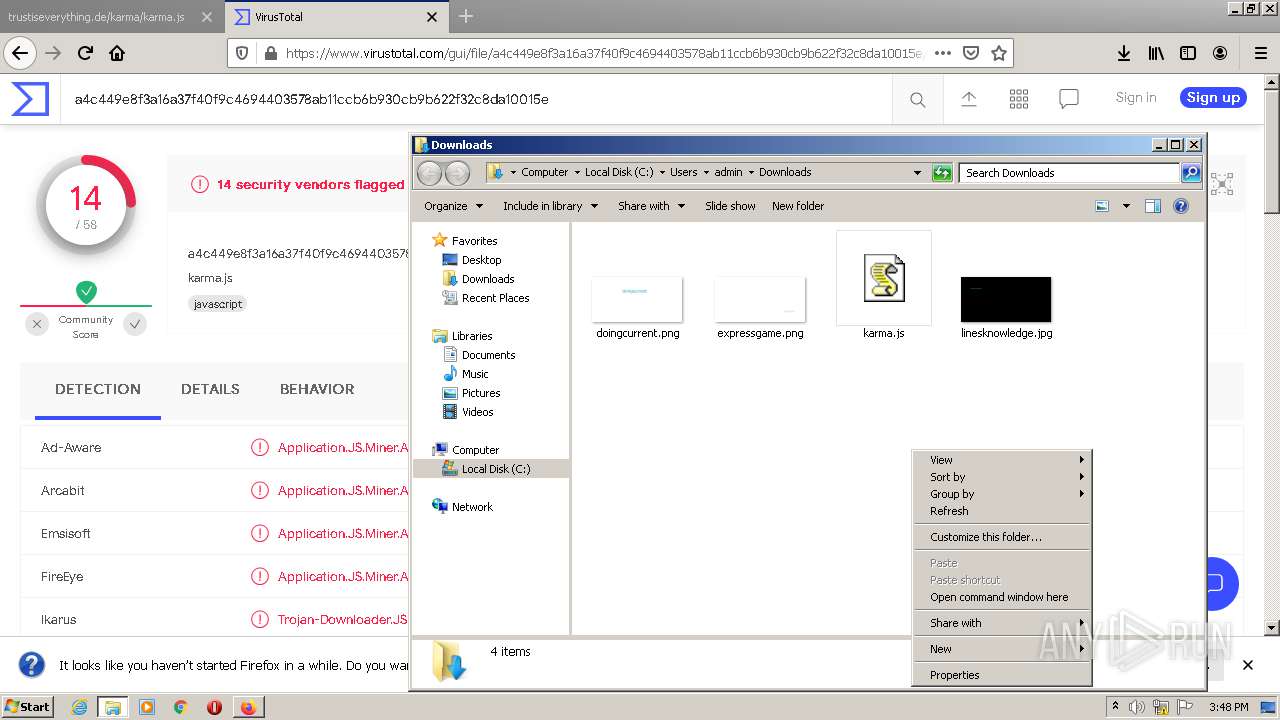Open Firefox downloads panel
The width and height of the screenshot is (1280, 720).
coord(1124,53)
